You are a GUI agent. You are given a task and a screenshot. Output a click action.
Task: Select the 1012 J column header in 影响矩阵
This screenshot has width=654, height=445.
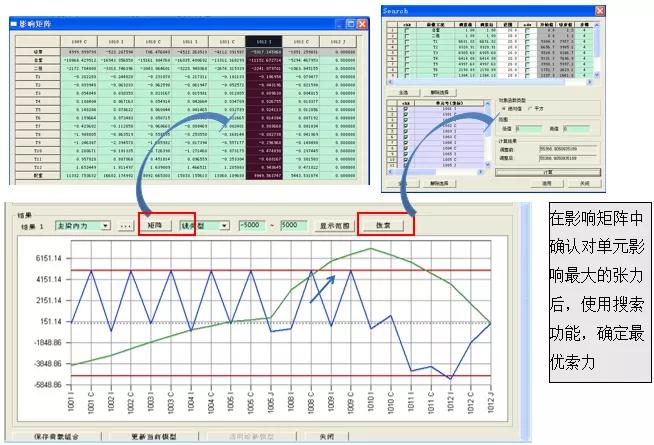pyautogui.click(x=338, y=41)
